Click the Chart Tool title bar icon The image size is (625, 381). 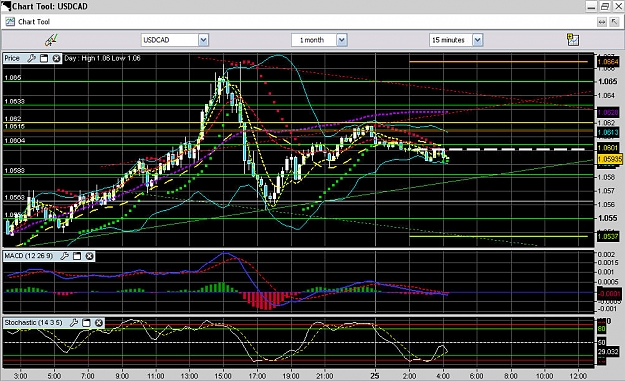(x=6, y=6)
